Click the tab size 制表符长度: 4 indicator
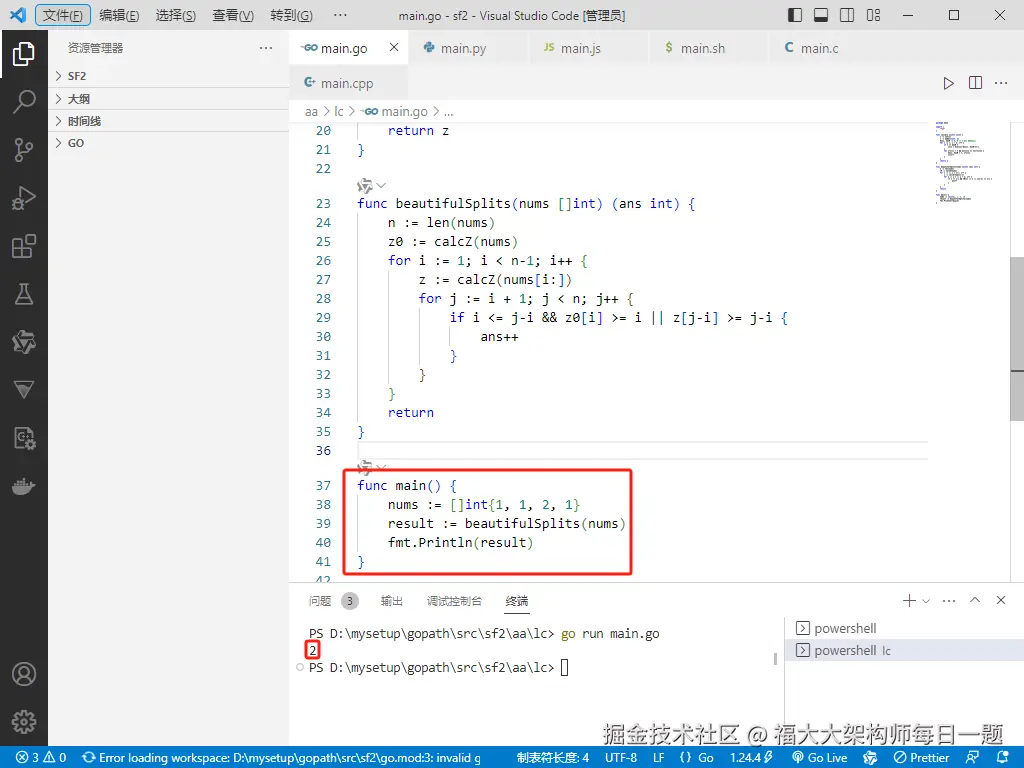This screenshot has height=768, width=1024. point(553,758)
